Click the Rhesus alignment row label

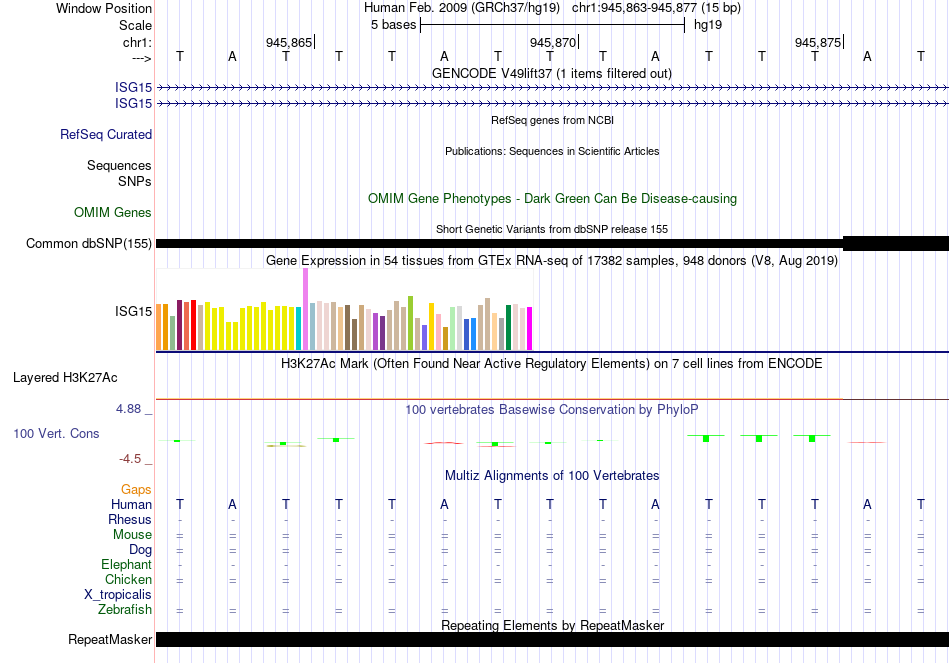pos(130,519)
